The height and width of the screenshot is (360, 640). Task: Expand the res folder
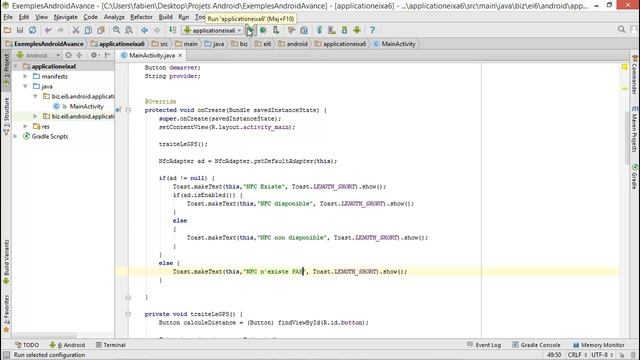pyautogui.click(x=25, y=127)
